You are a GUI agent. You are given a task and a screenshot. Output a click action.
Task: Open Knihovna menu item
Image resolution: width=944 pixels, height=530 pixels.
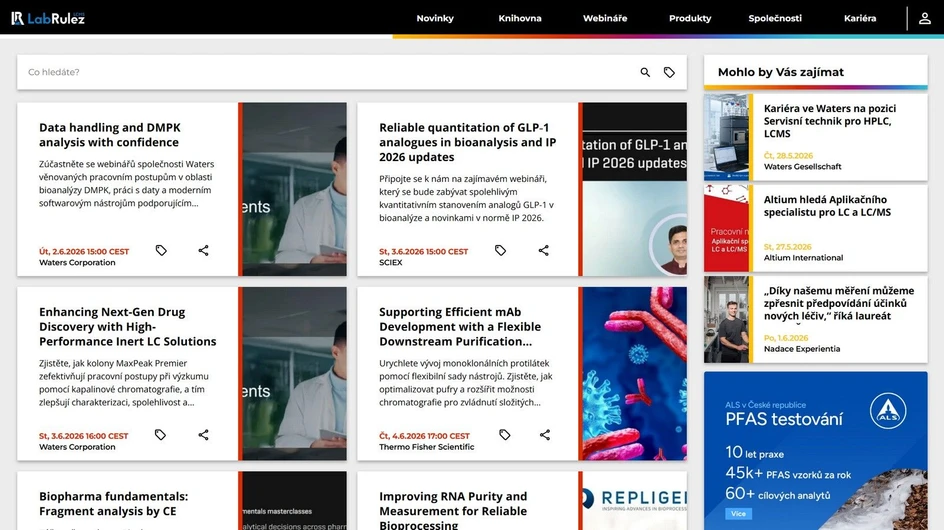point(520,18)
